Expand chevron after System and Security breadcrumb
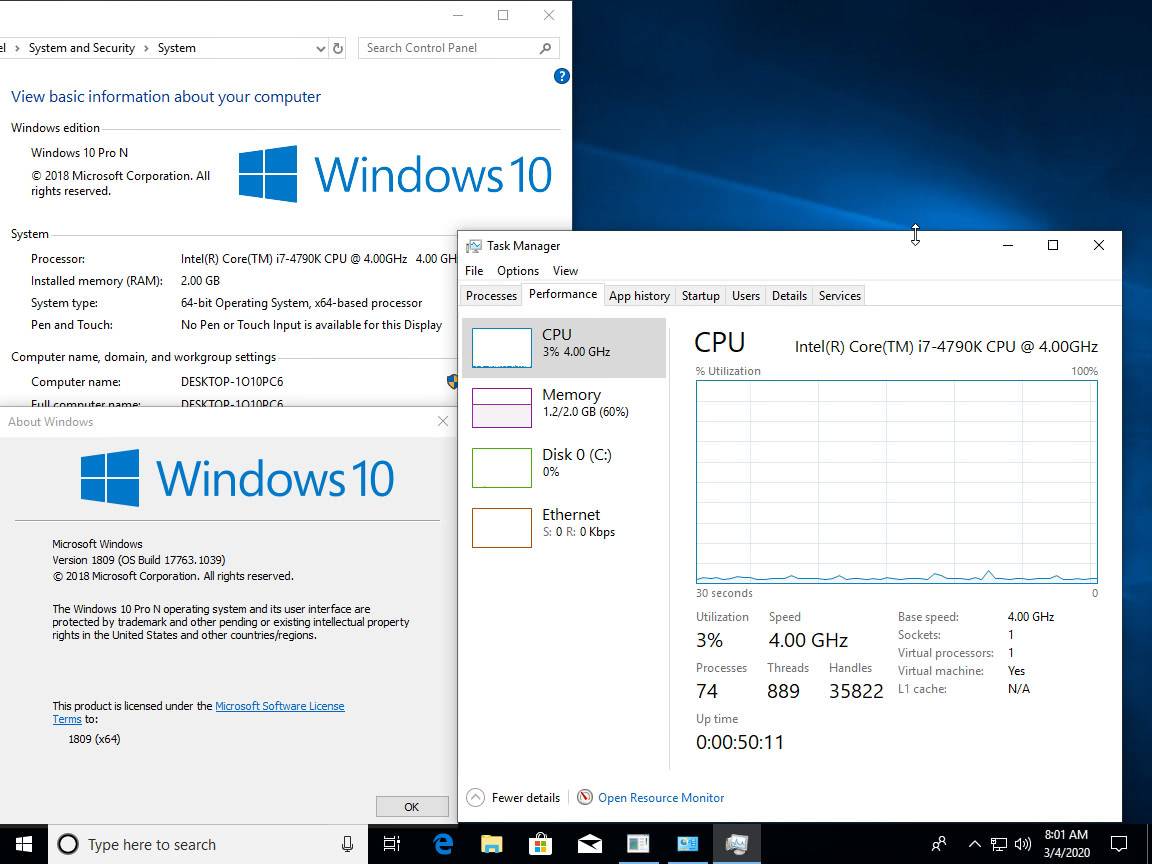1152x864 pixels. click(146, 48)
